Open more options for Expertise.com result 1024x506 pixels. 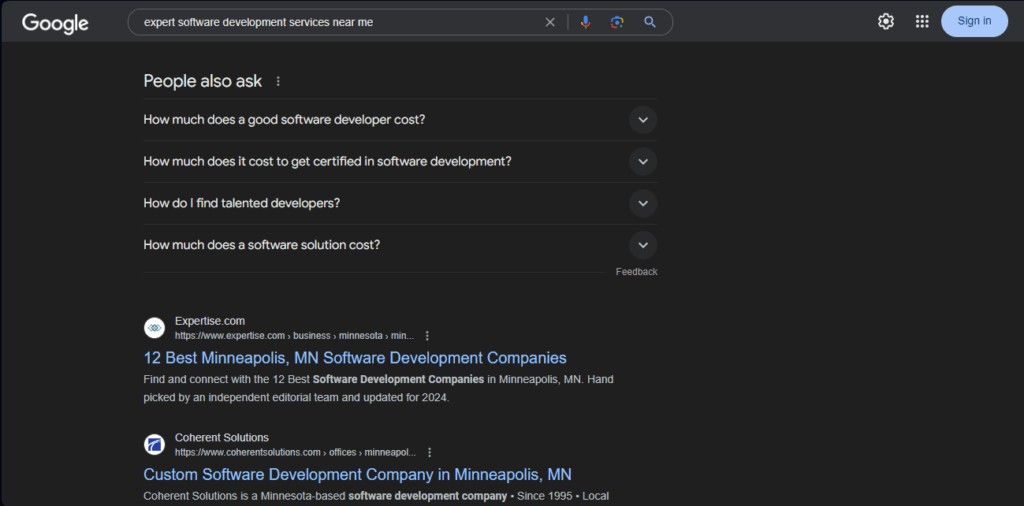coord(427,336)
